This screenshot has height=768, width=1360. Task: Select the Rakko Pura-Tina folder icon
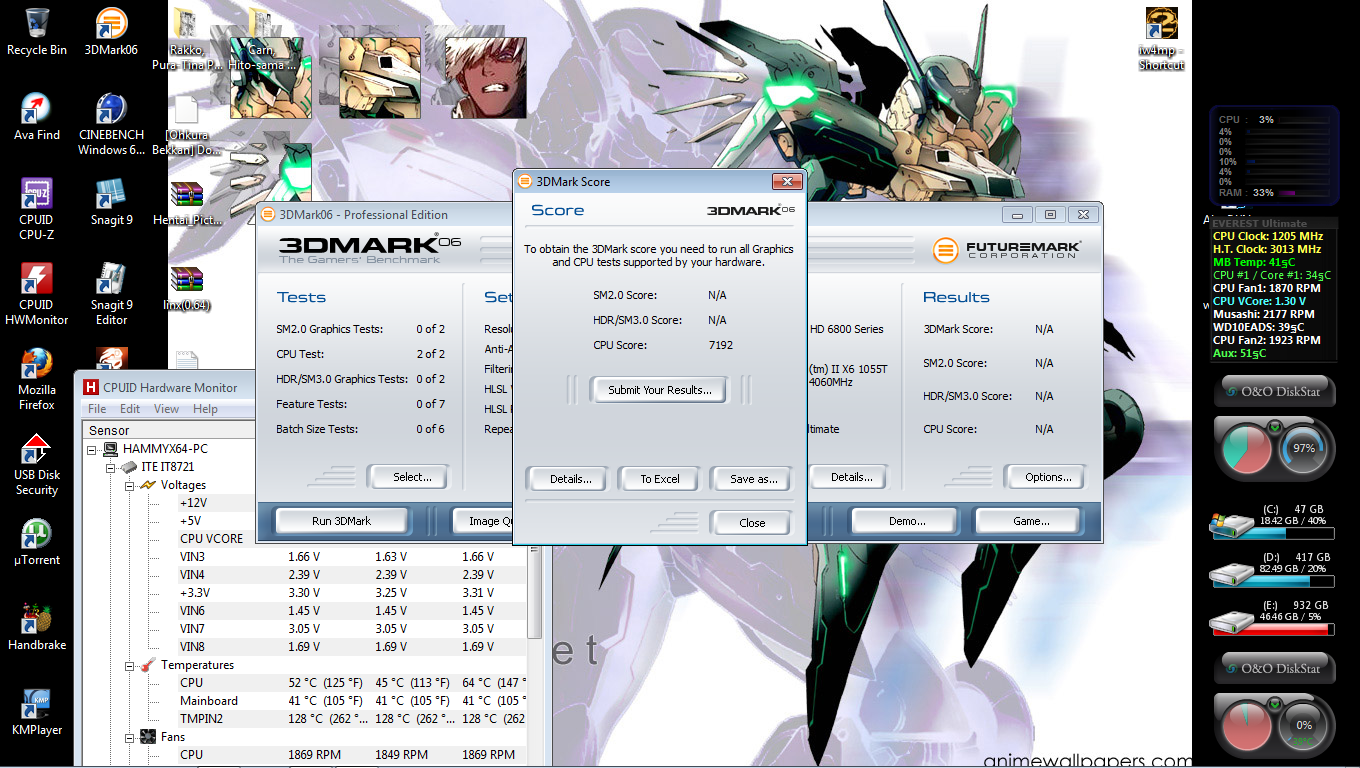[x=186, y=39]
